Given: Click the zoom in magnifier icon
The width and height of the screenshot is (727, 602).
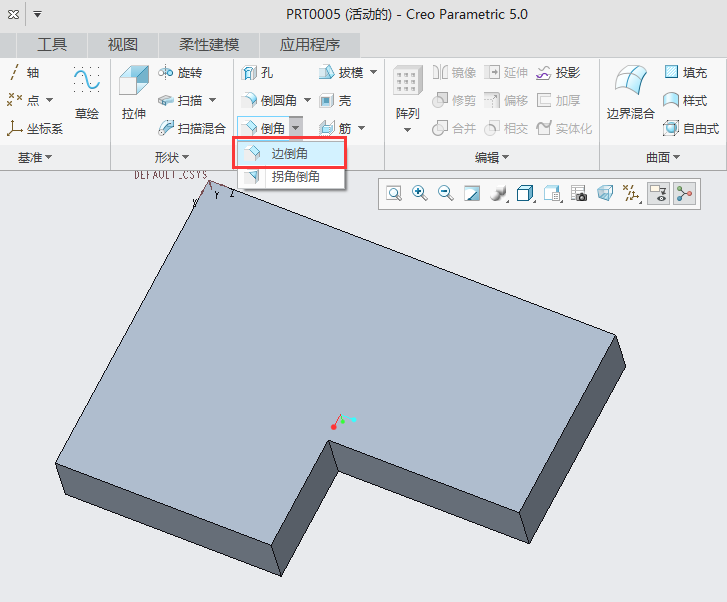Looking at the screenshot, I should 420,193.
